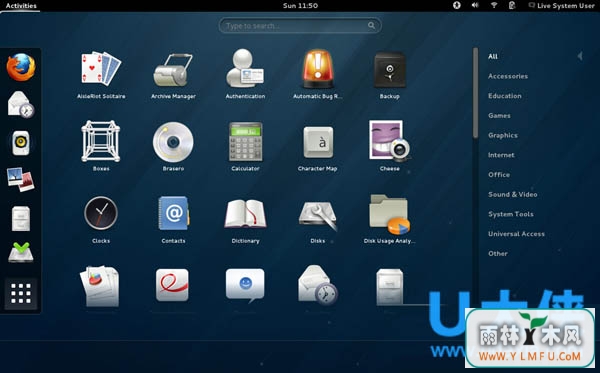Screen dimensions: 600x373
Task: Launch Contacts
Action: click(x=173, y=220)
